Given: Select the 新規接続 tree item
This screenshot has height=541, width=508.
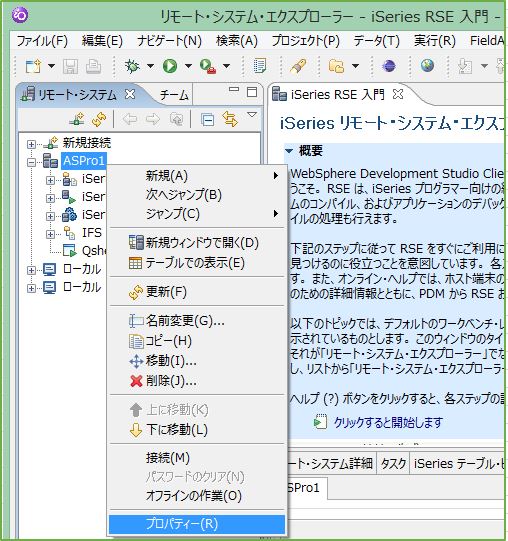Looking at the screenshot, I should 87,142.
